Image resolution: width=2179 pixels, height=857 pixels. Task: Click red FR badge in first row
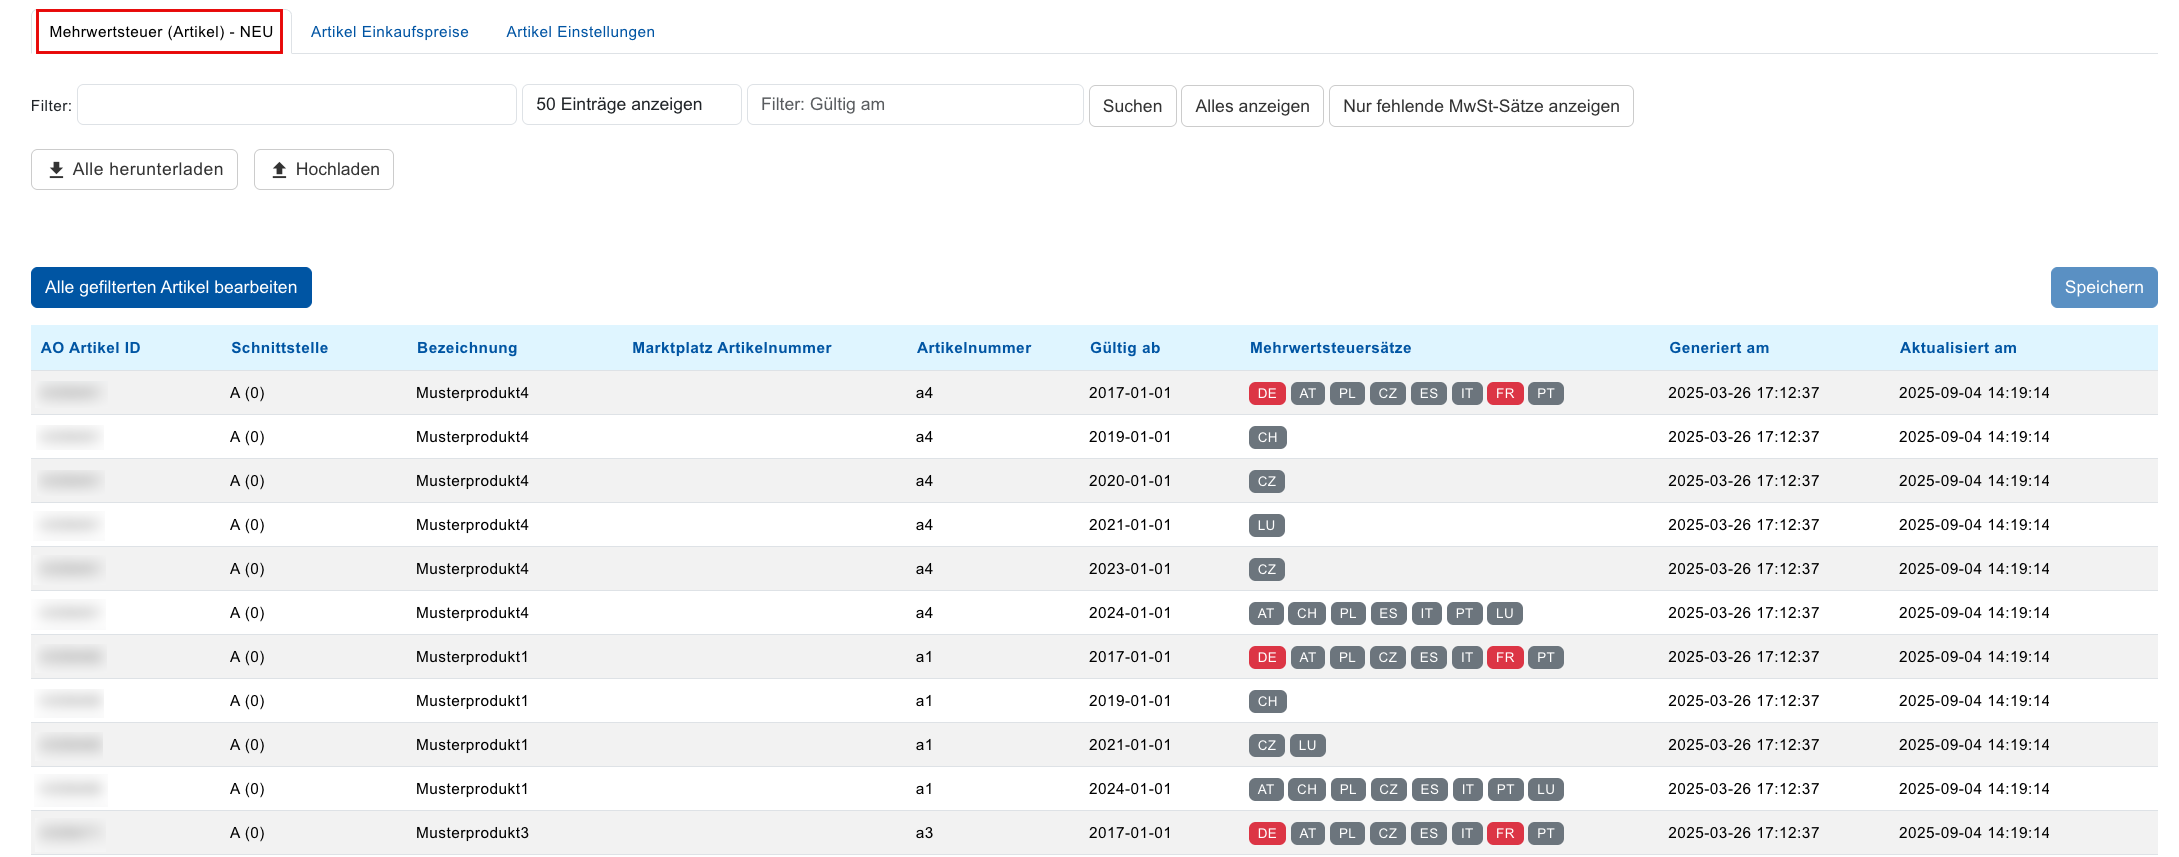coord(1504,393)
